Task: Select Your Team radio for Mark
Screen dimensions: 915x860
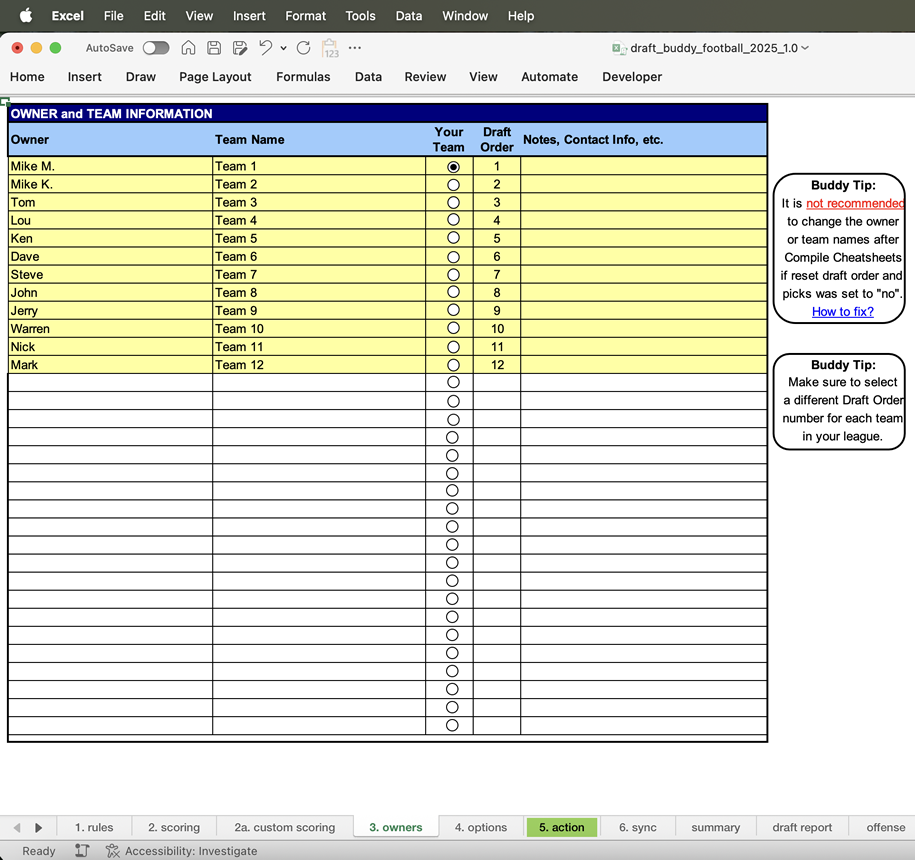Action: coord(453,365)
